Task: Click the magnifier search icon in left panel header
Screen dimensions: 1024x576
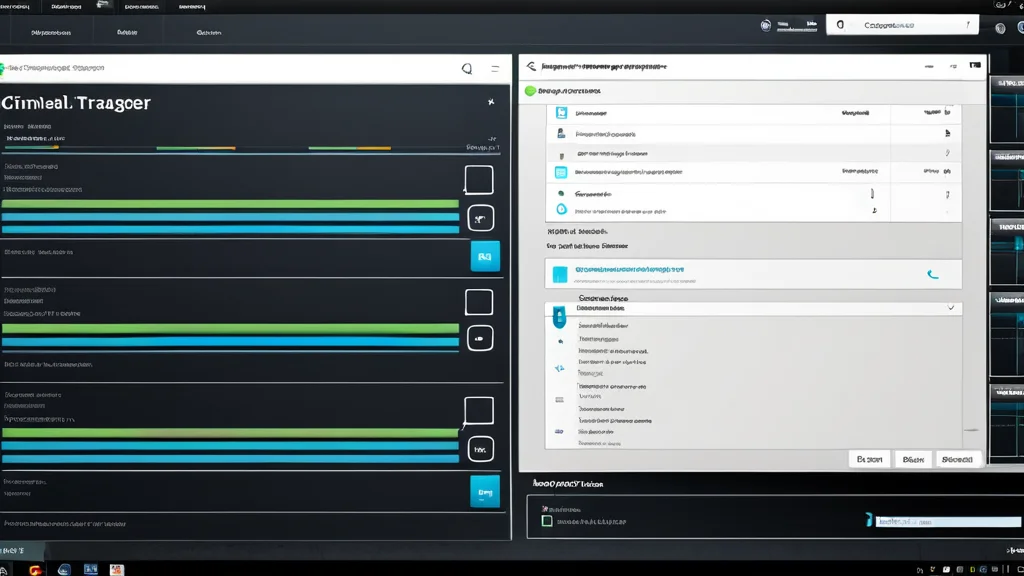Action: (467, 69)
